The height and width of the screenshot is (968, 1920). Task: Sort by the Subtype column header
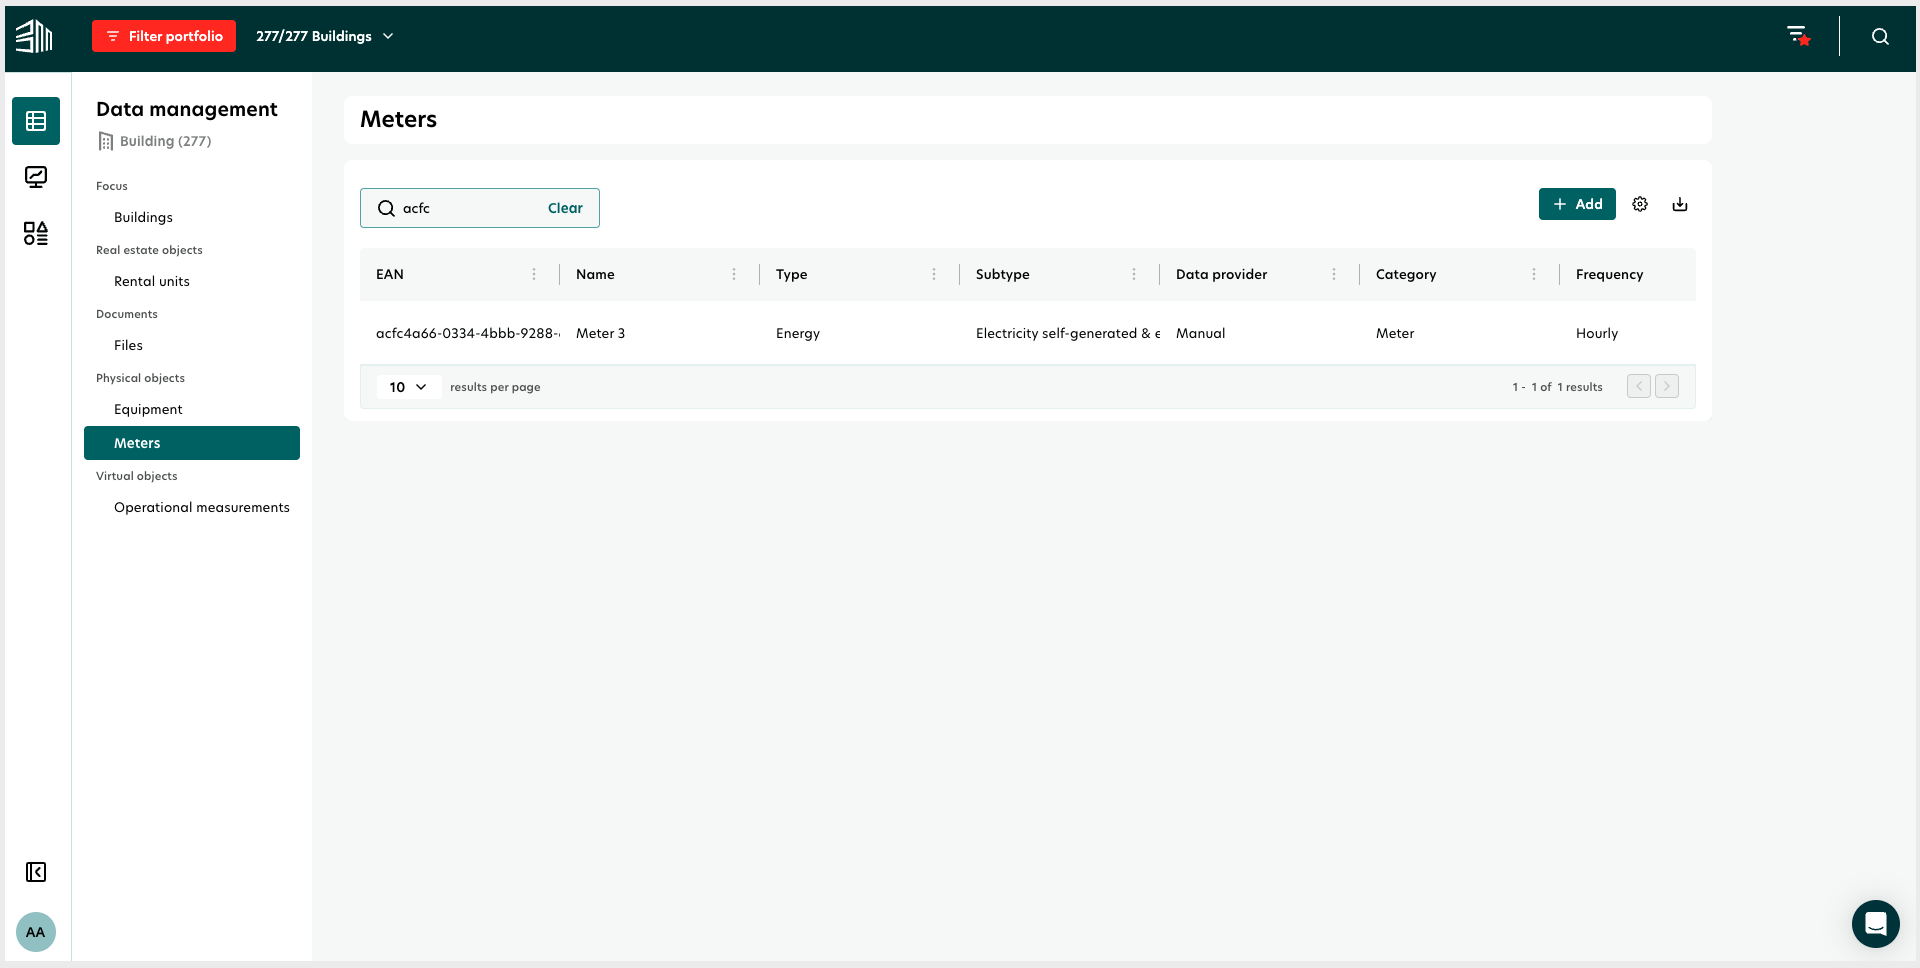click(x=1002, y=274)
